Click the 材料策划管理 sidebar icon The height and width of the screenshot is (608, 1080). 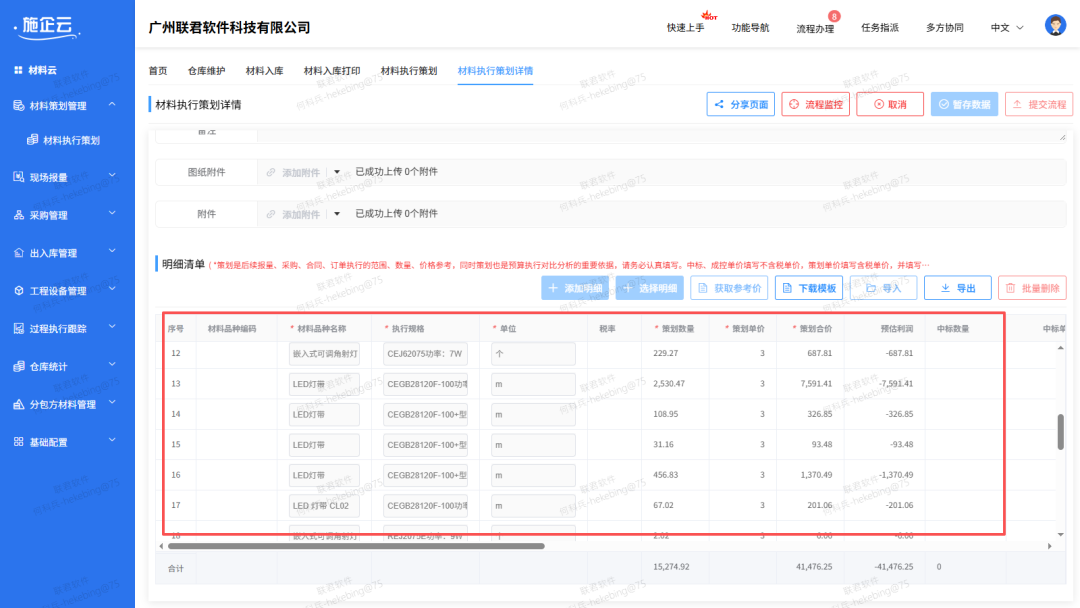click(19, 105)
